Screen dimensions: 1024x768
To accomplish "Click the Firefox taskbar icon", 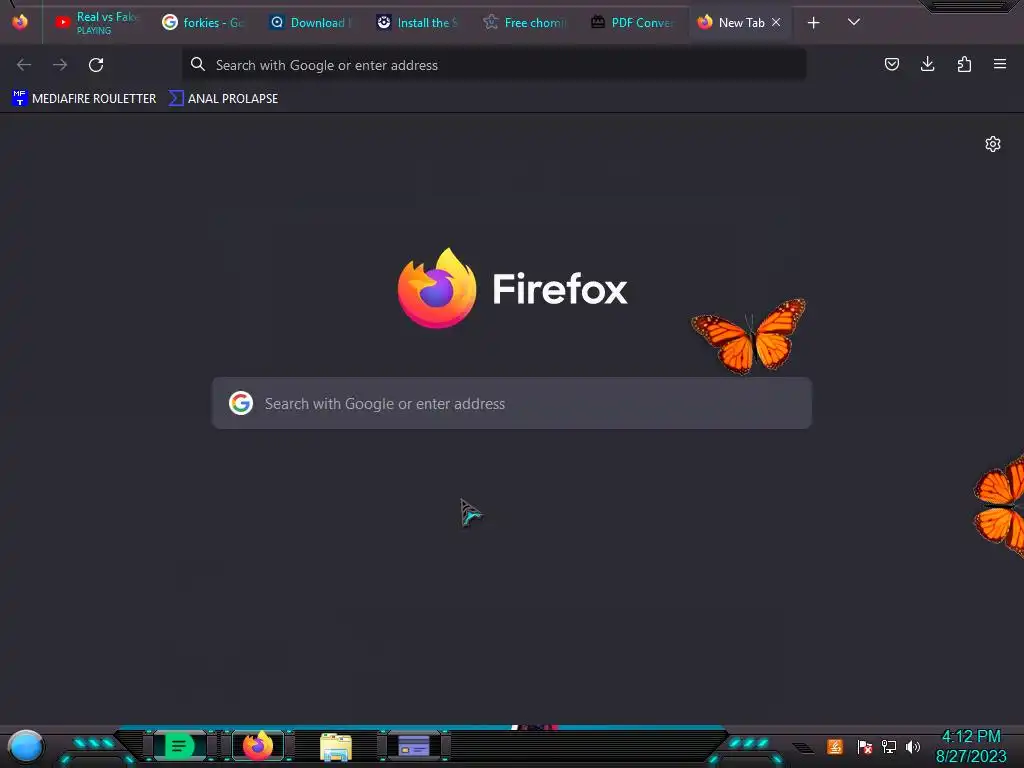I will tap(258, 746).
